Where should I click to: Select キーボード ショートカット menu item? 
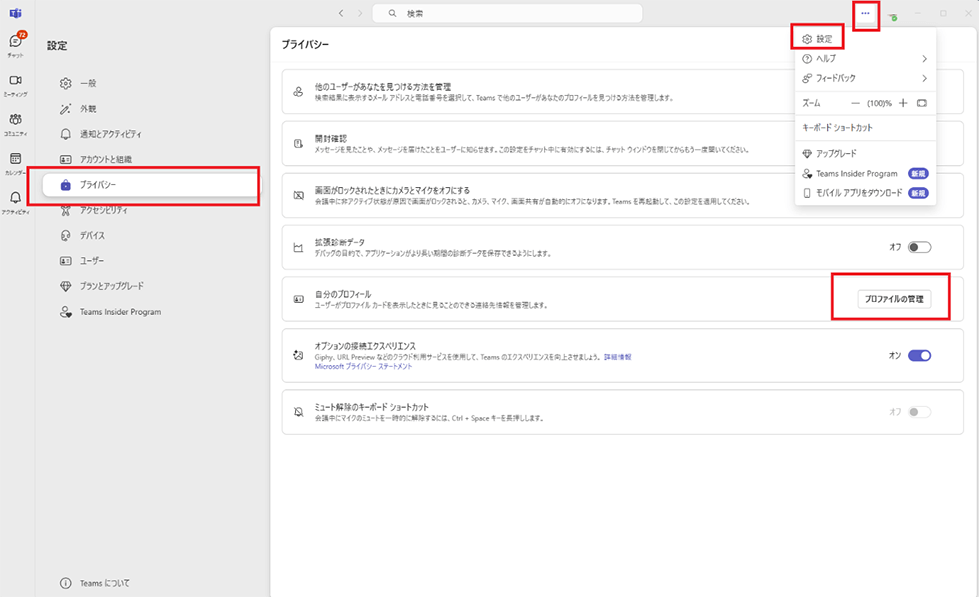click(x=837, y=128)
